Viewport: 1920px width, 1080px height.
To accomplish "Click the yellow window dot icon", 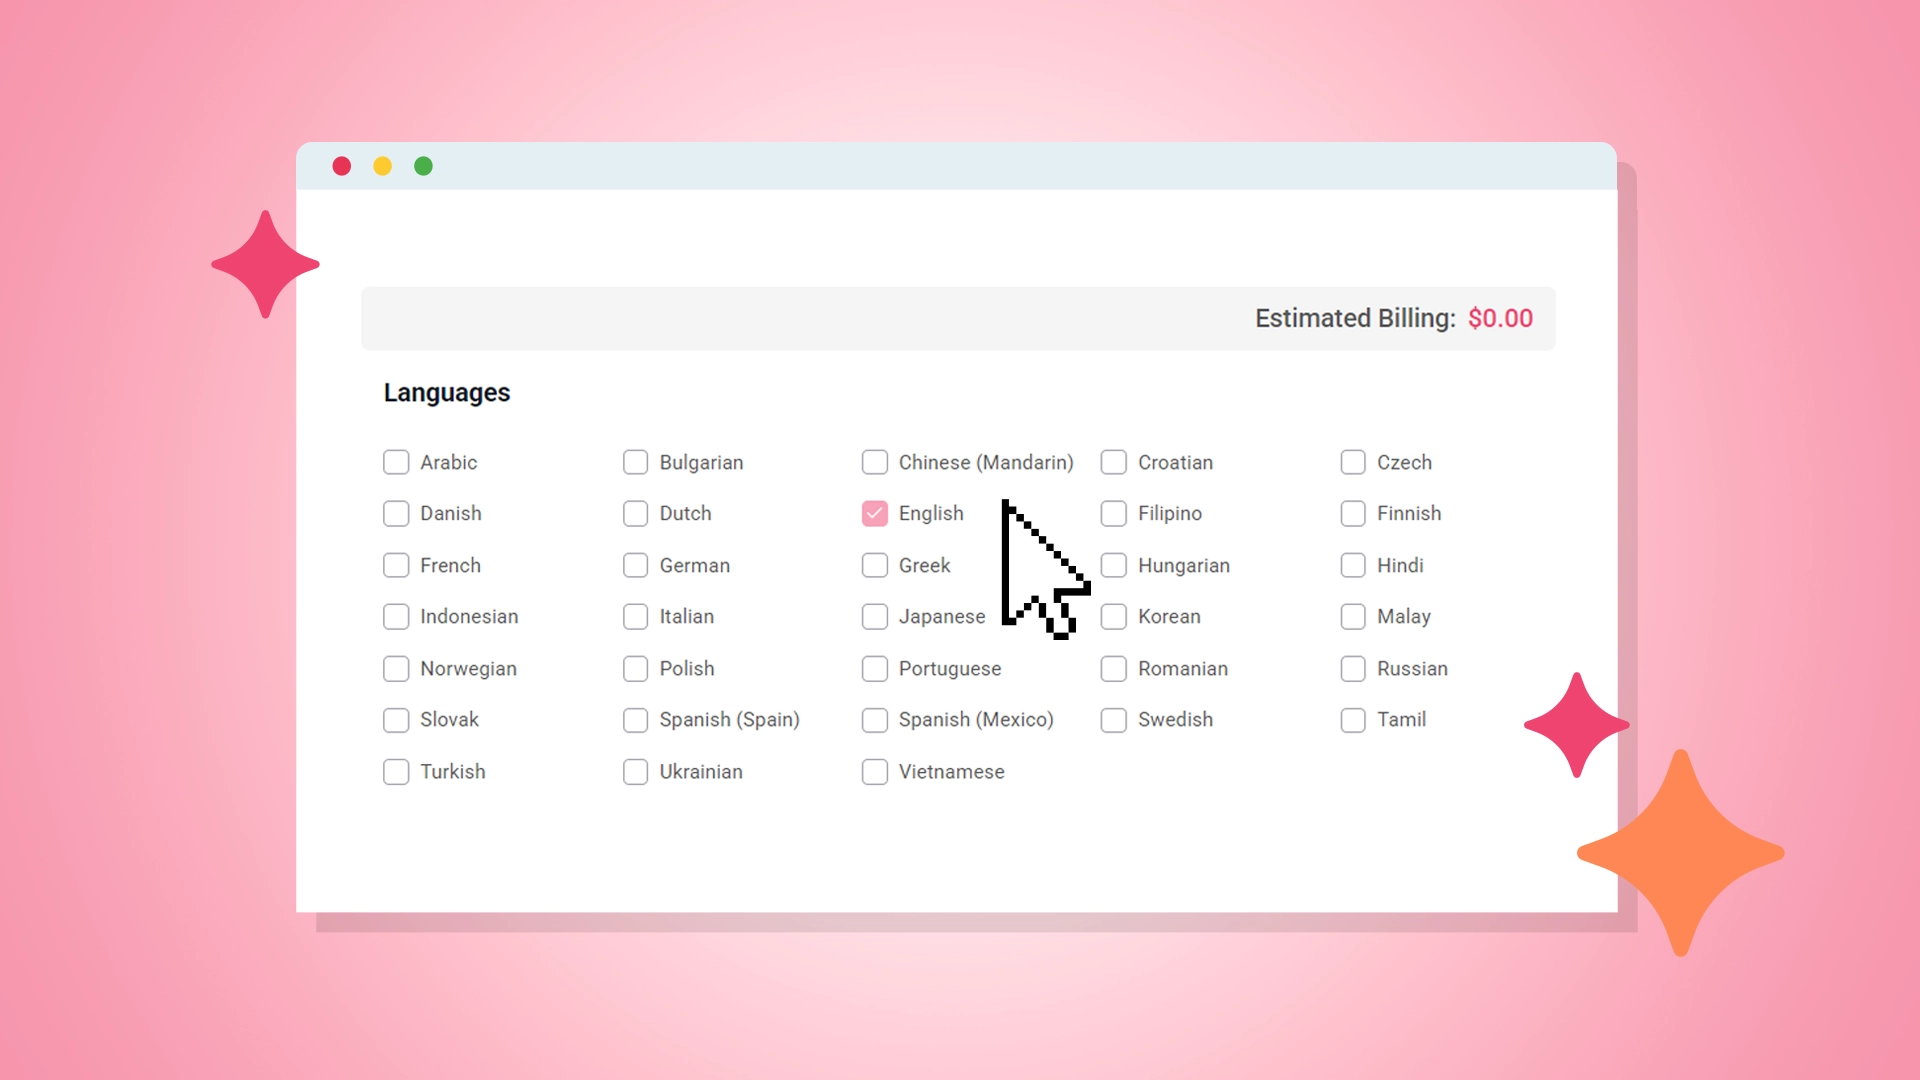I will 382,166.
